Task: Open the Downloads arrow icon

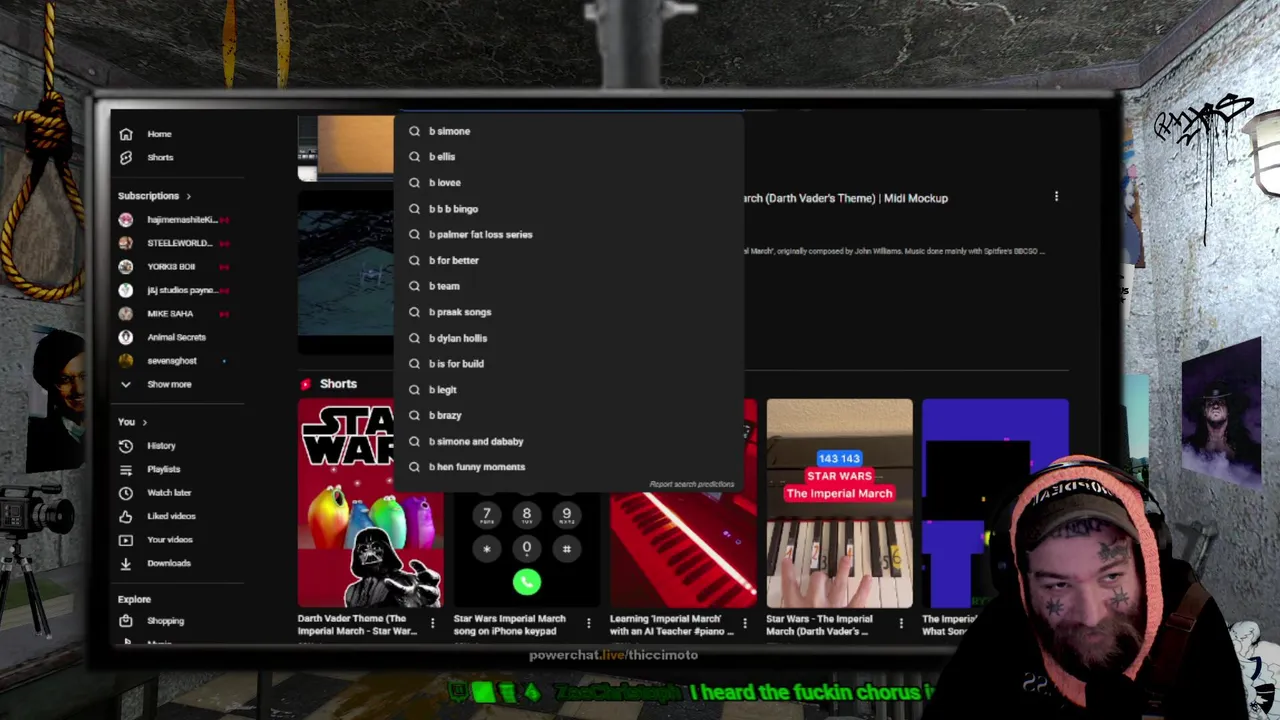Action: click(126, 563)
